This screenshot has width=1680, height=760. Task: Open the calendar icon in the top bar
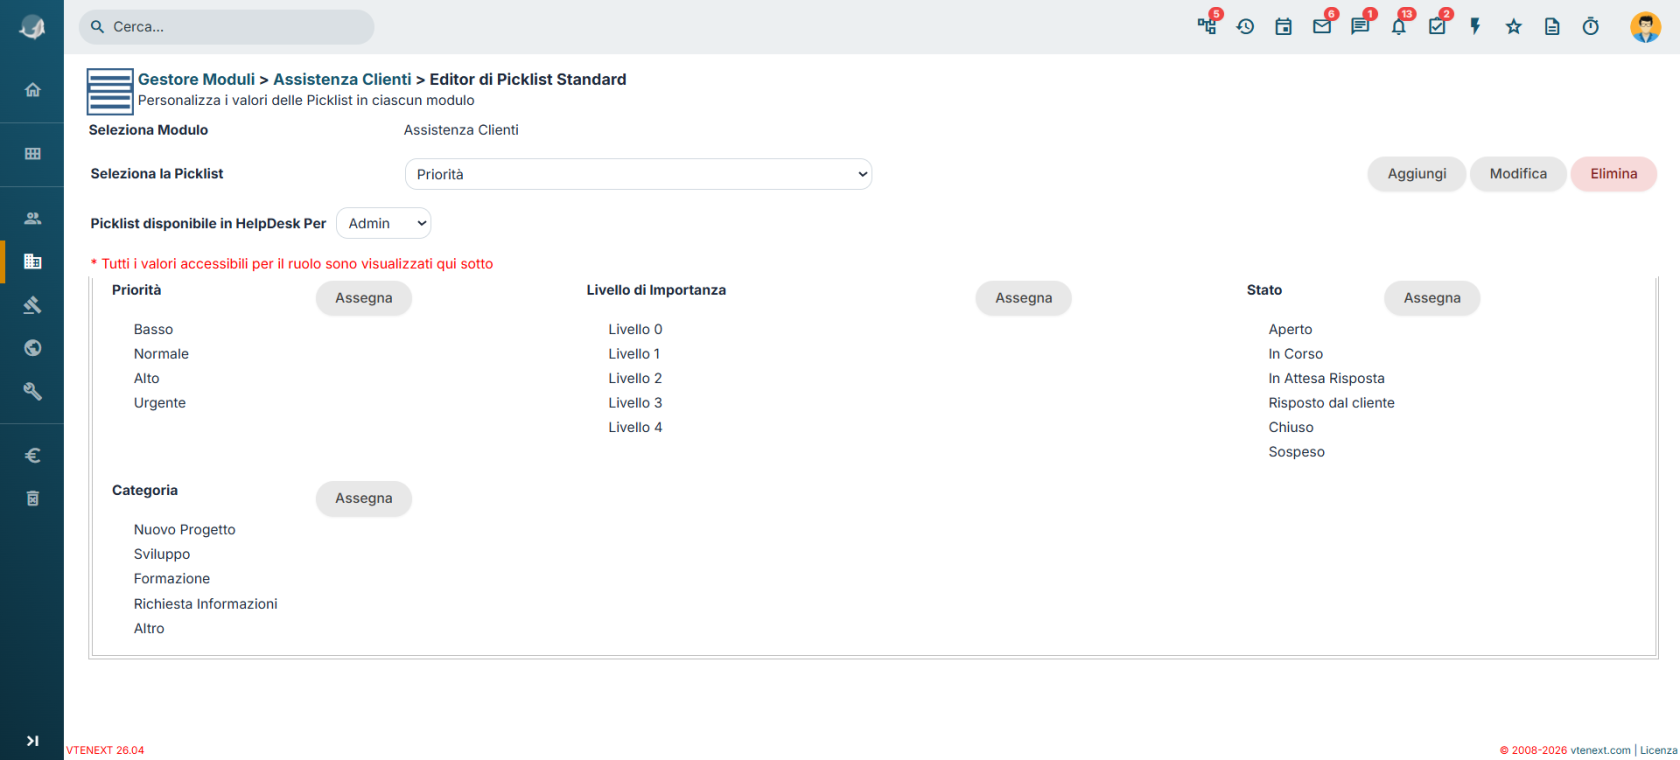1284,27
